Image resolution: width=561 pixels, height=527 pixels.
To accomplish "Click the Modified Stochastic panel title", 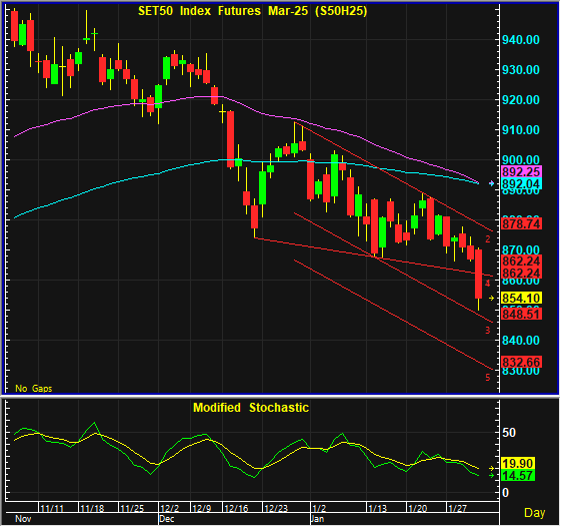I will click(x=251, y=408).
